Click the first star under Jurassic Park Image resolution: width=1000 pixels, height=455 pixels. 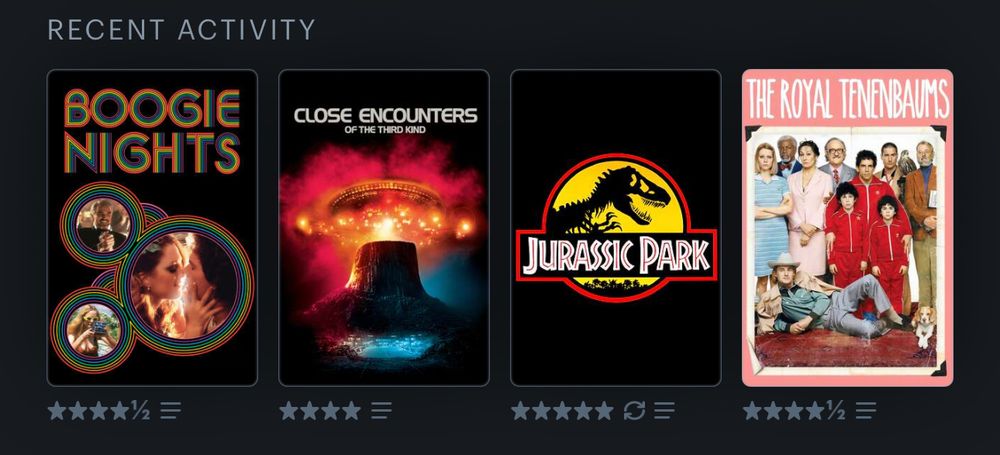point(520,410)
